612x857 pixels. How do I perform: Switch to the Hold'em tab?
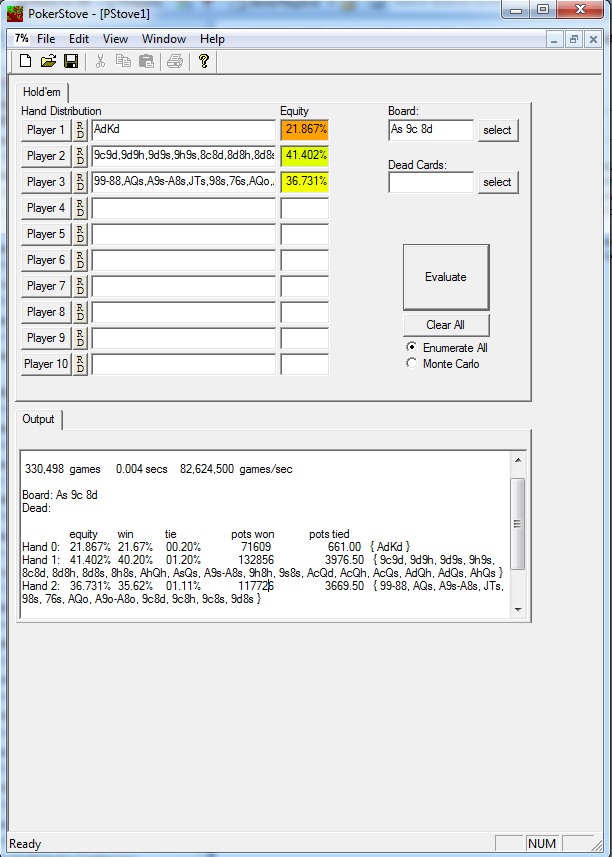(x=42, y=92)
